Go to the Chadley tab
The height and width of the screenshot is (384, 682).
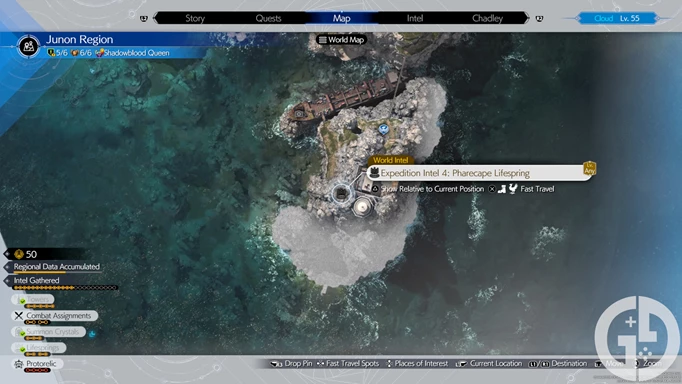(488, 18)
